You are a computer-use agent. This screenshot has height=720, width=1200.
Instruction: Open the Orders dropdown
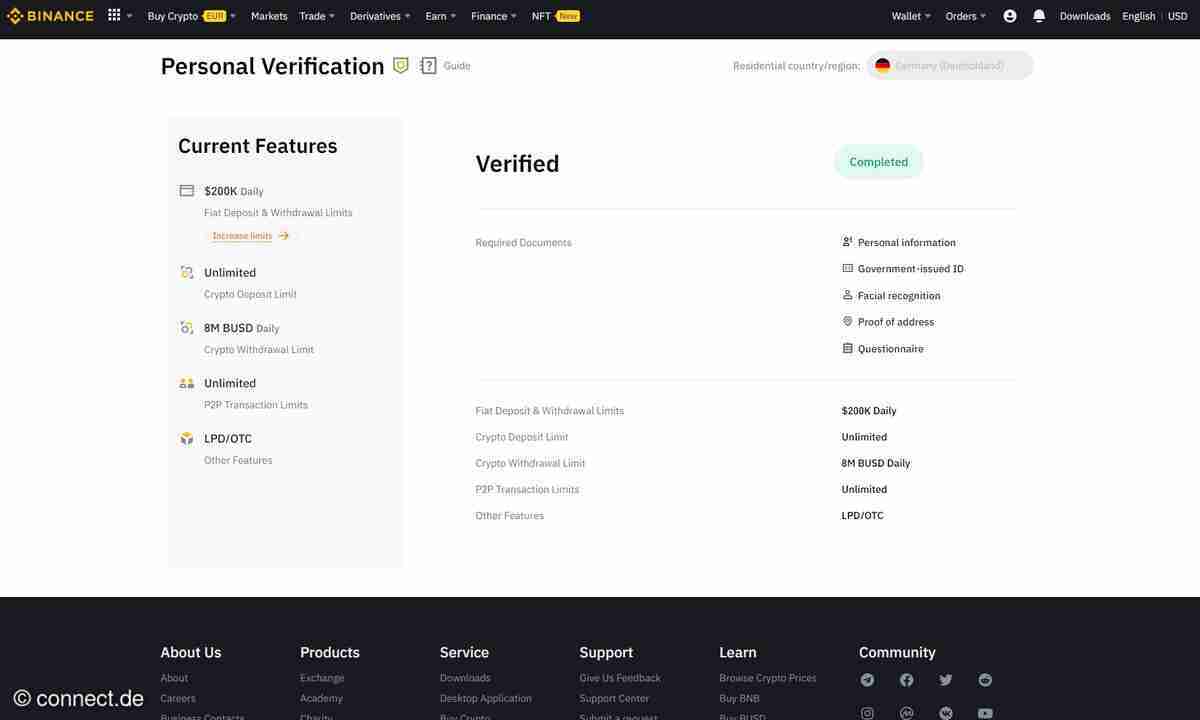point(965,16)
